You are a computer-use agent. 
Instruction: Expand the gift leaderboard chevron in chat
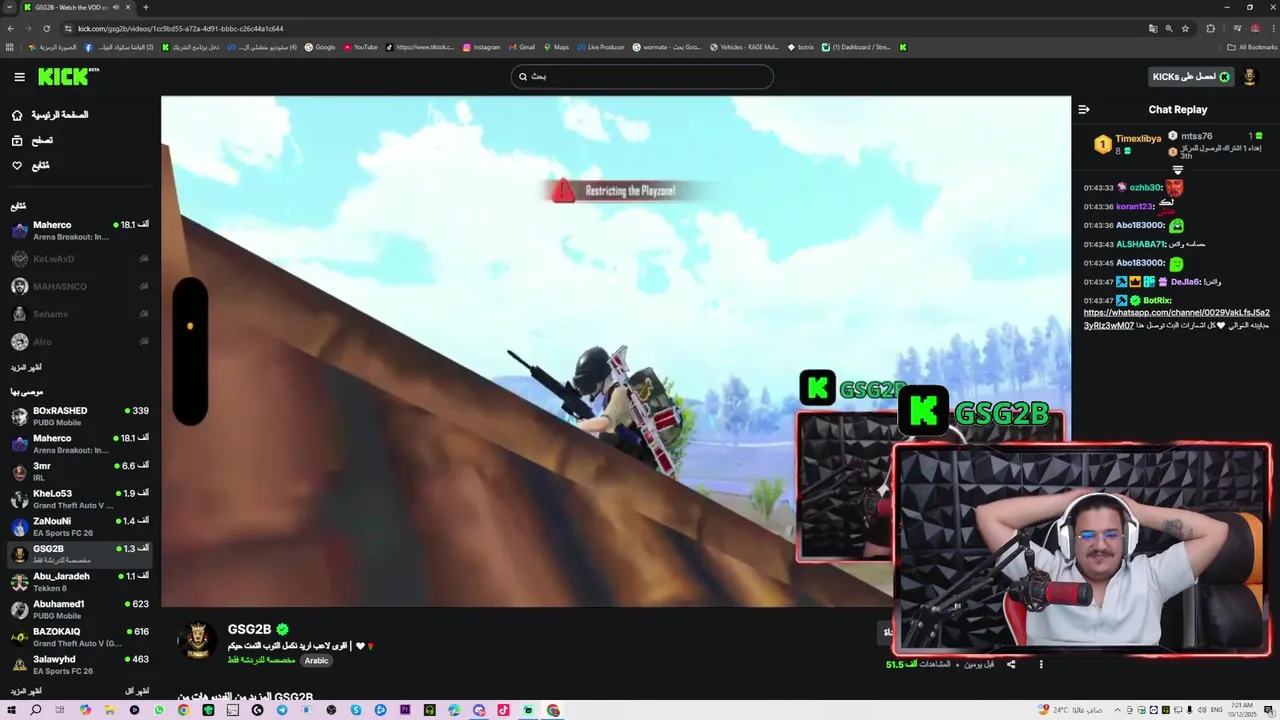[1177, 171]
